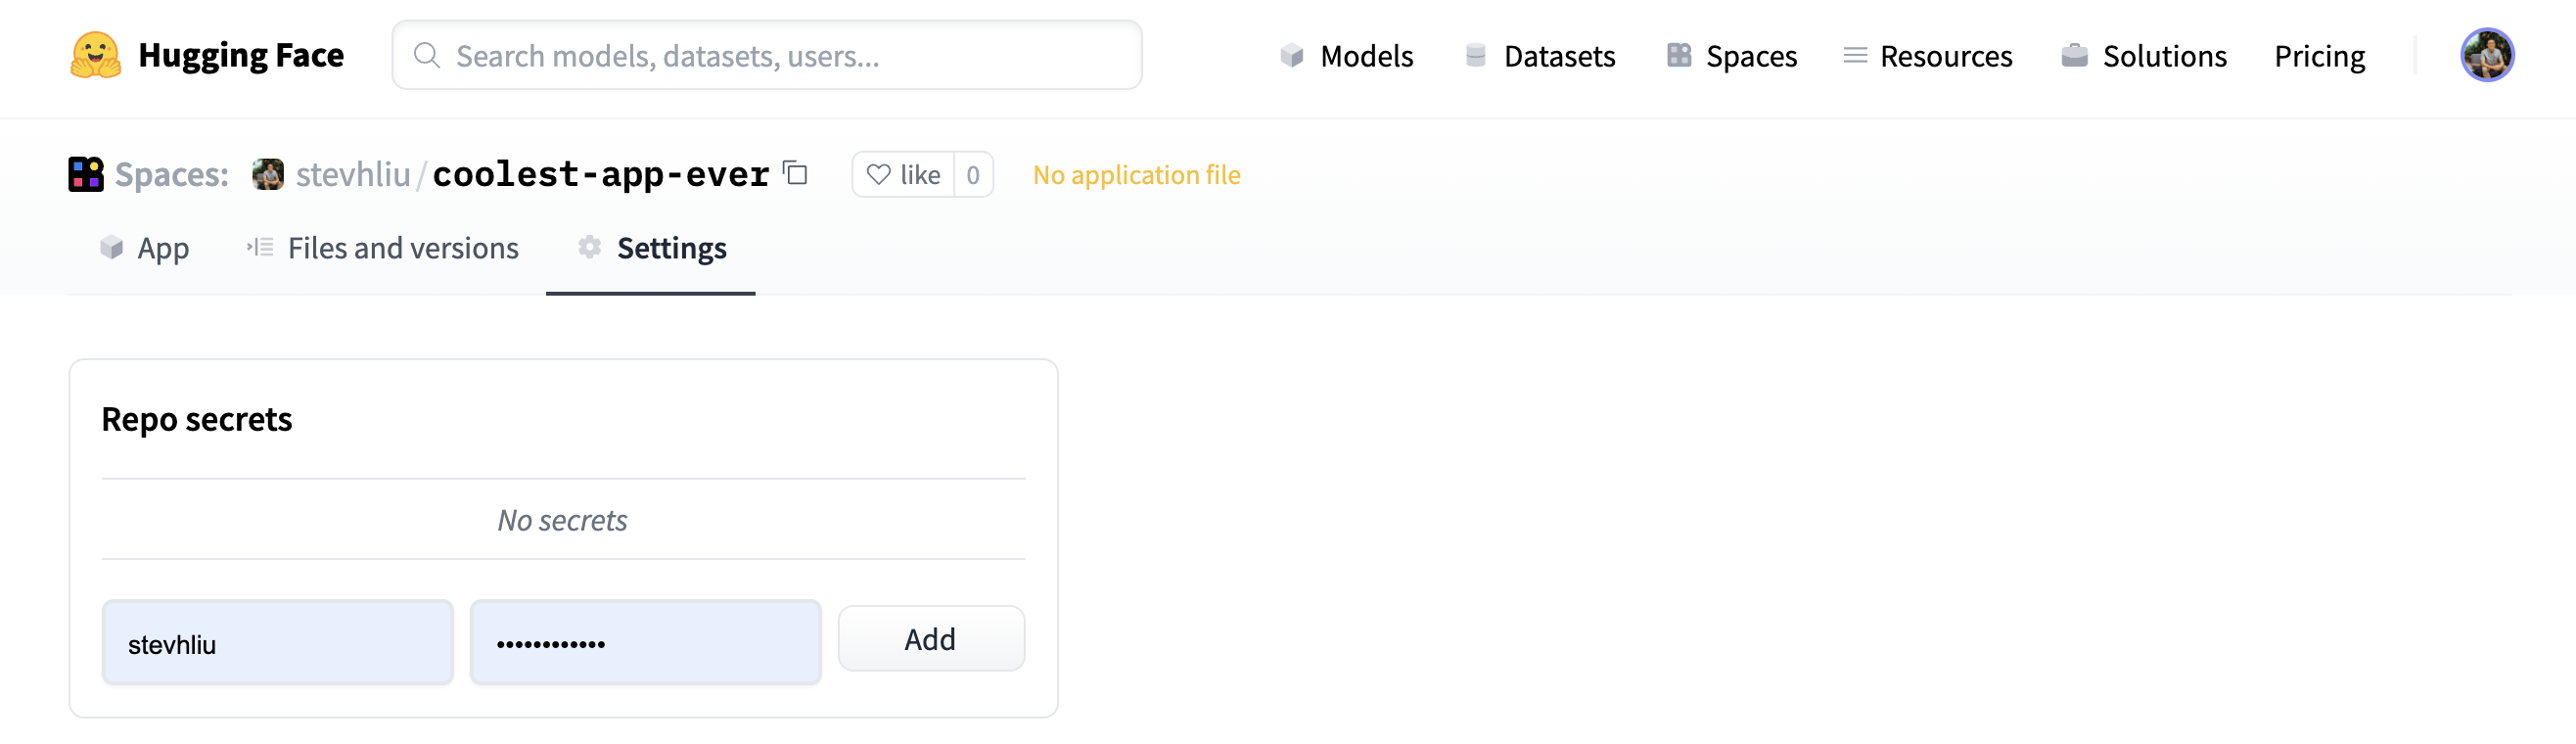This screenshot has width=2576, height=744.
Task: Click the colorful Spaces icon in breadcrumb
Action: pyautogui.click(x=86, y=174)
